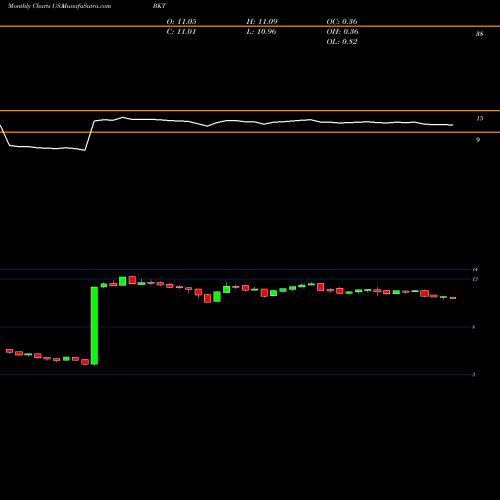Select the low price 'L: 10.96' value
The width and height of the screenshot is (500, 500).
coord(261,32)
